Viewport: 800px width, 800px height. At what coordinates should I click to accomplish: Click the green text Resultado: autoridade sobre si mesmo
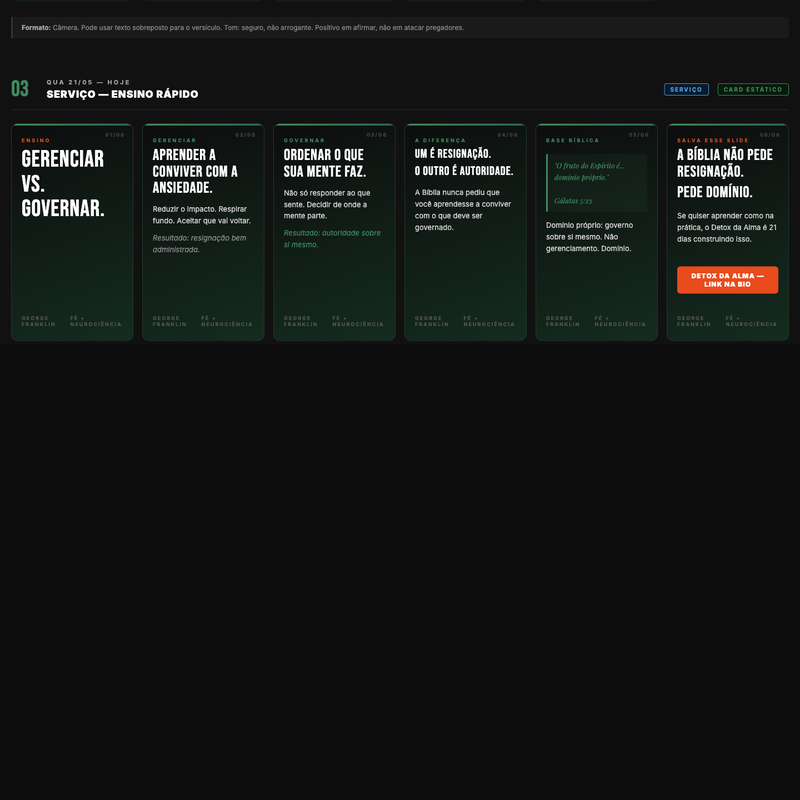(x=332, y=239)
